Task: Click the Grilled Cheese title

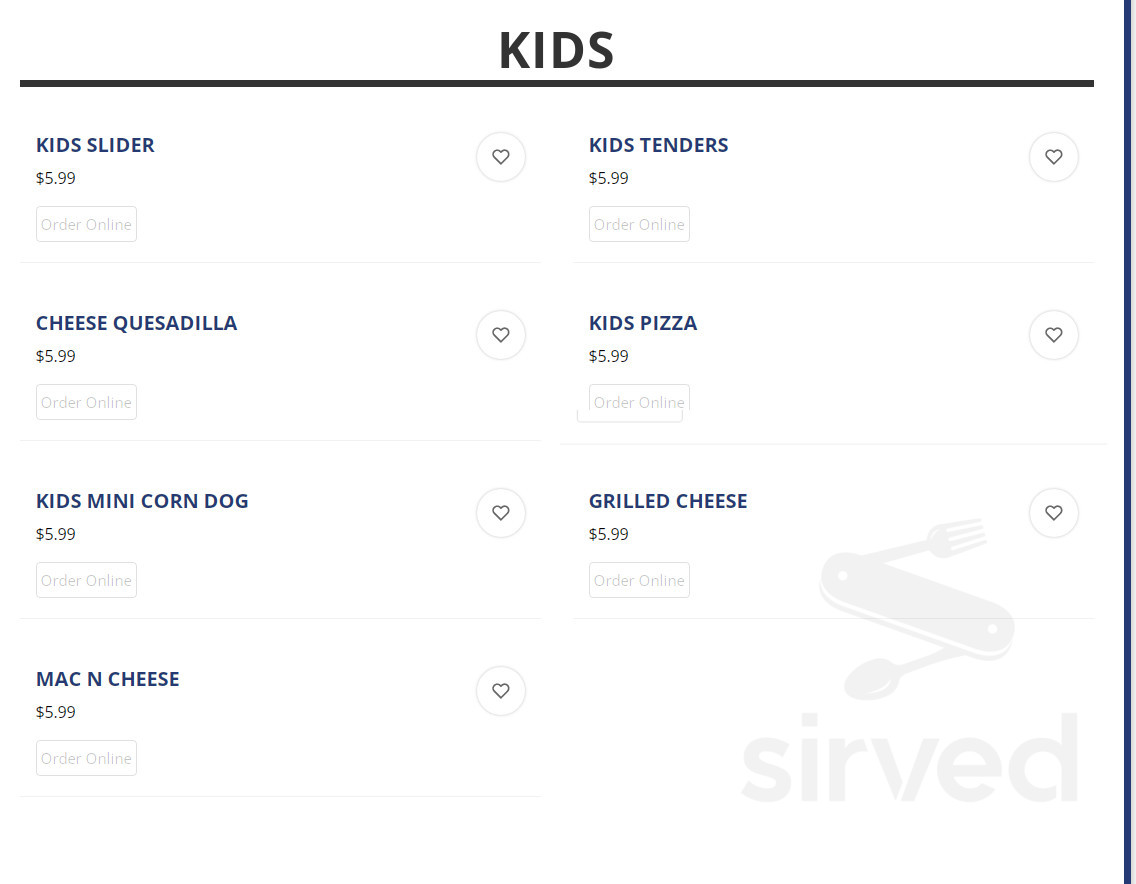Action: [667, 501]
